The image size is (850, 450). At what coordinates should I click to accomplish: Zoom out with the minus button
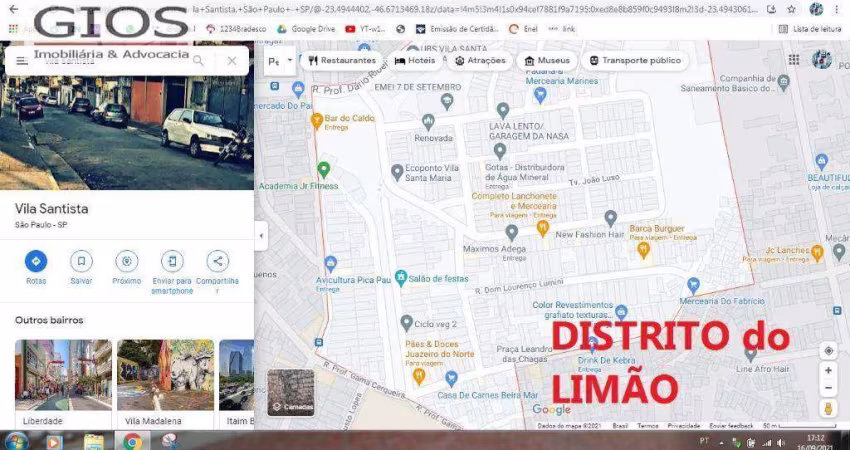(x=828, y=388)
